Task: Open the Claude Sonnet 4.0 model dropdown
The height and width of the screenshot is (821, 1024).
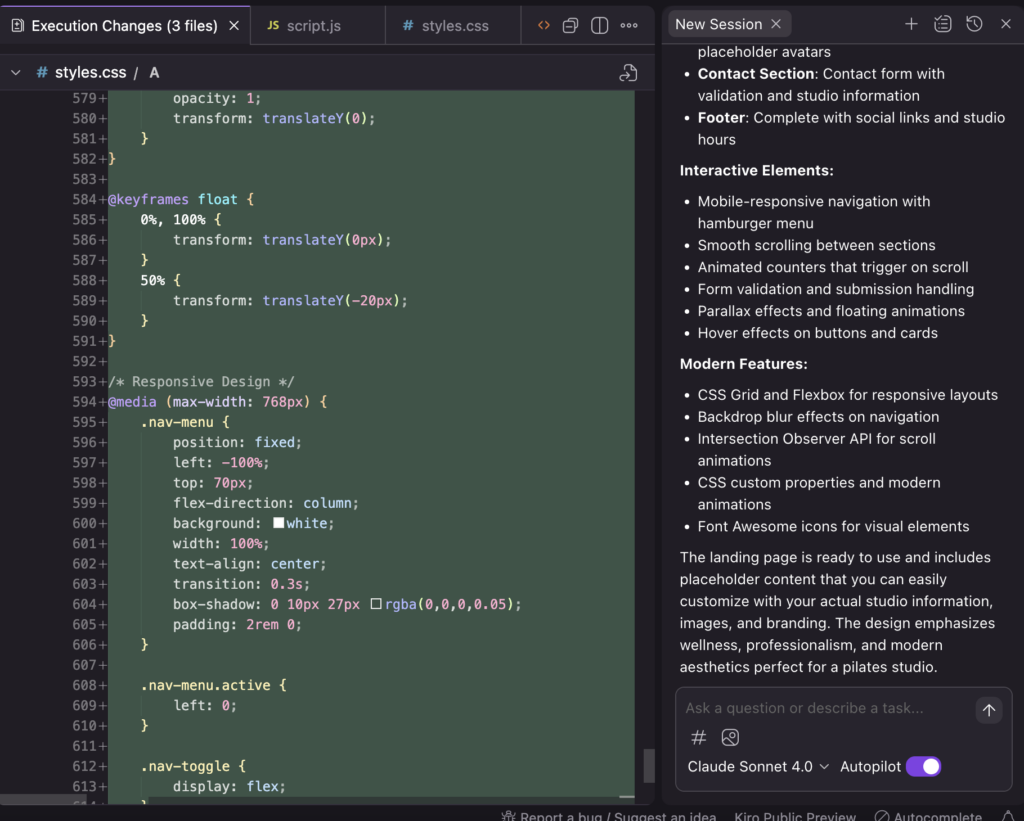Action: click(757, 766)
